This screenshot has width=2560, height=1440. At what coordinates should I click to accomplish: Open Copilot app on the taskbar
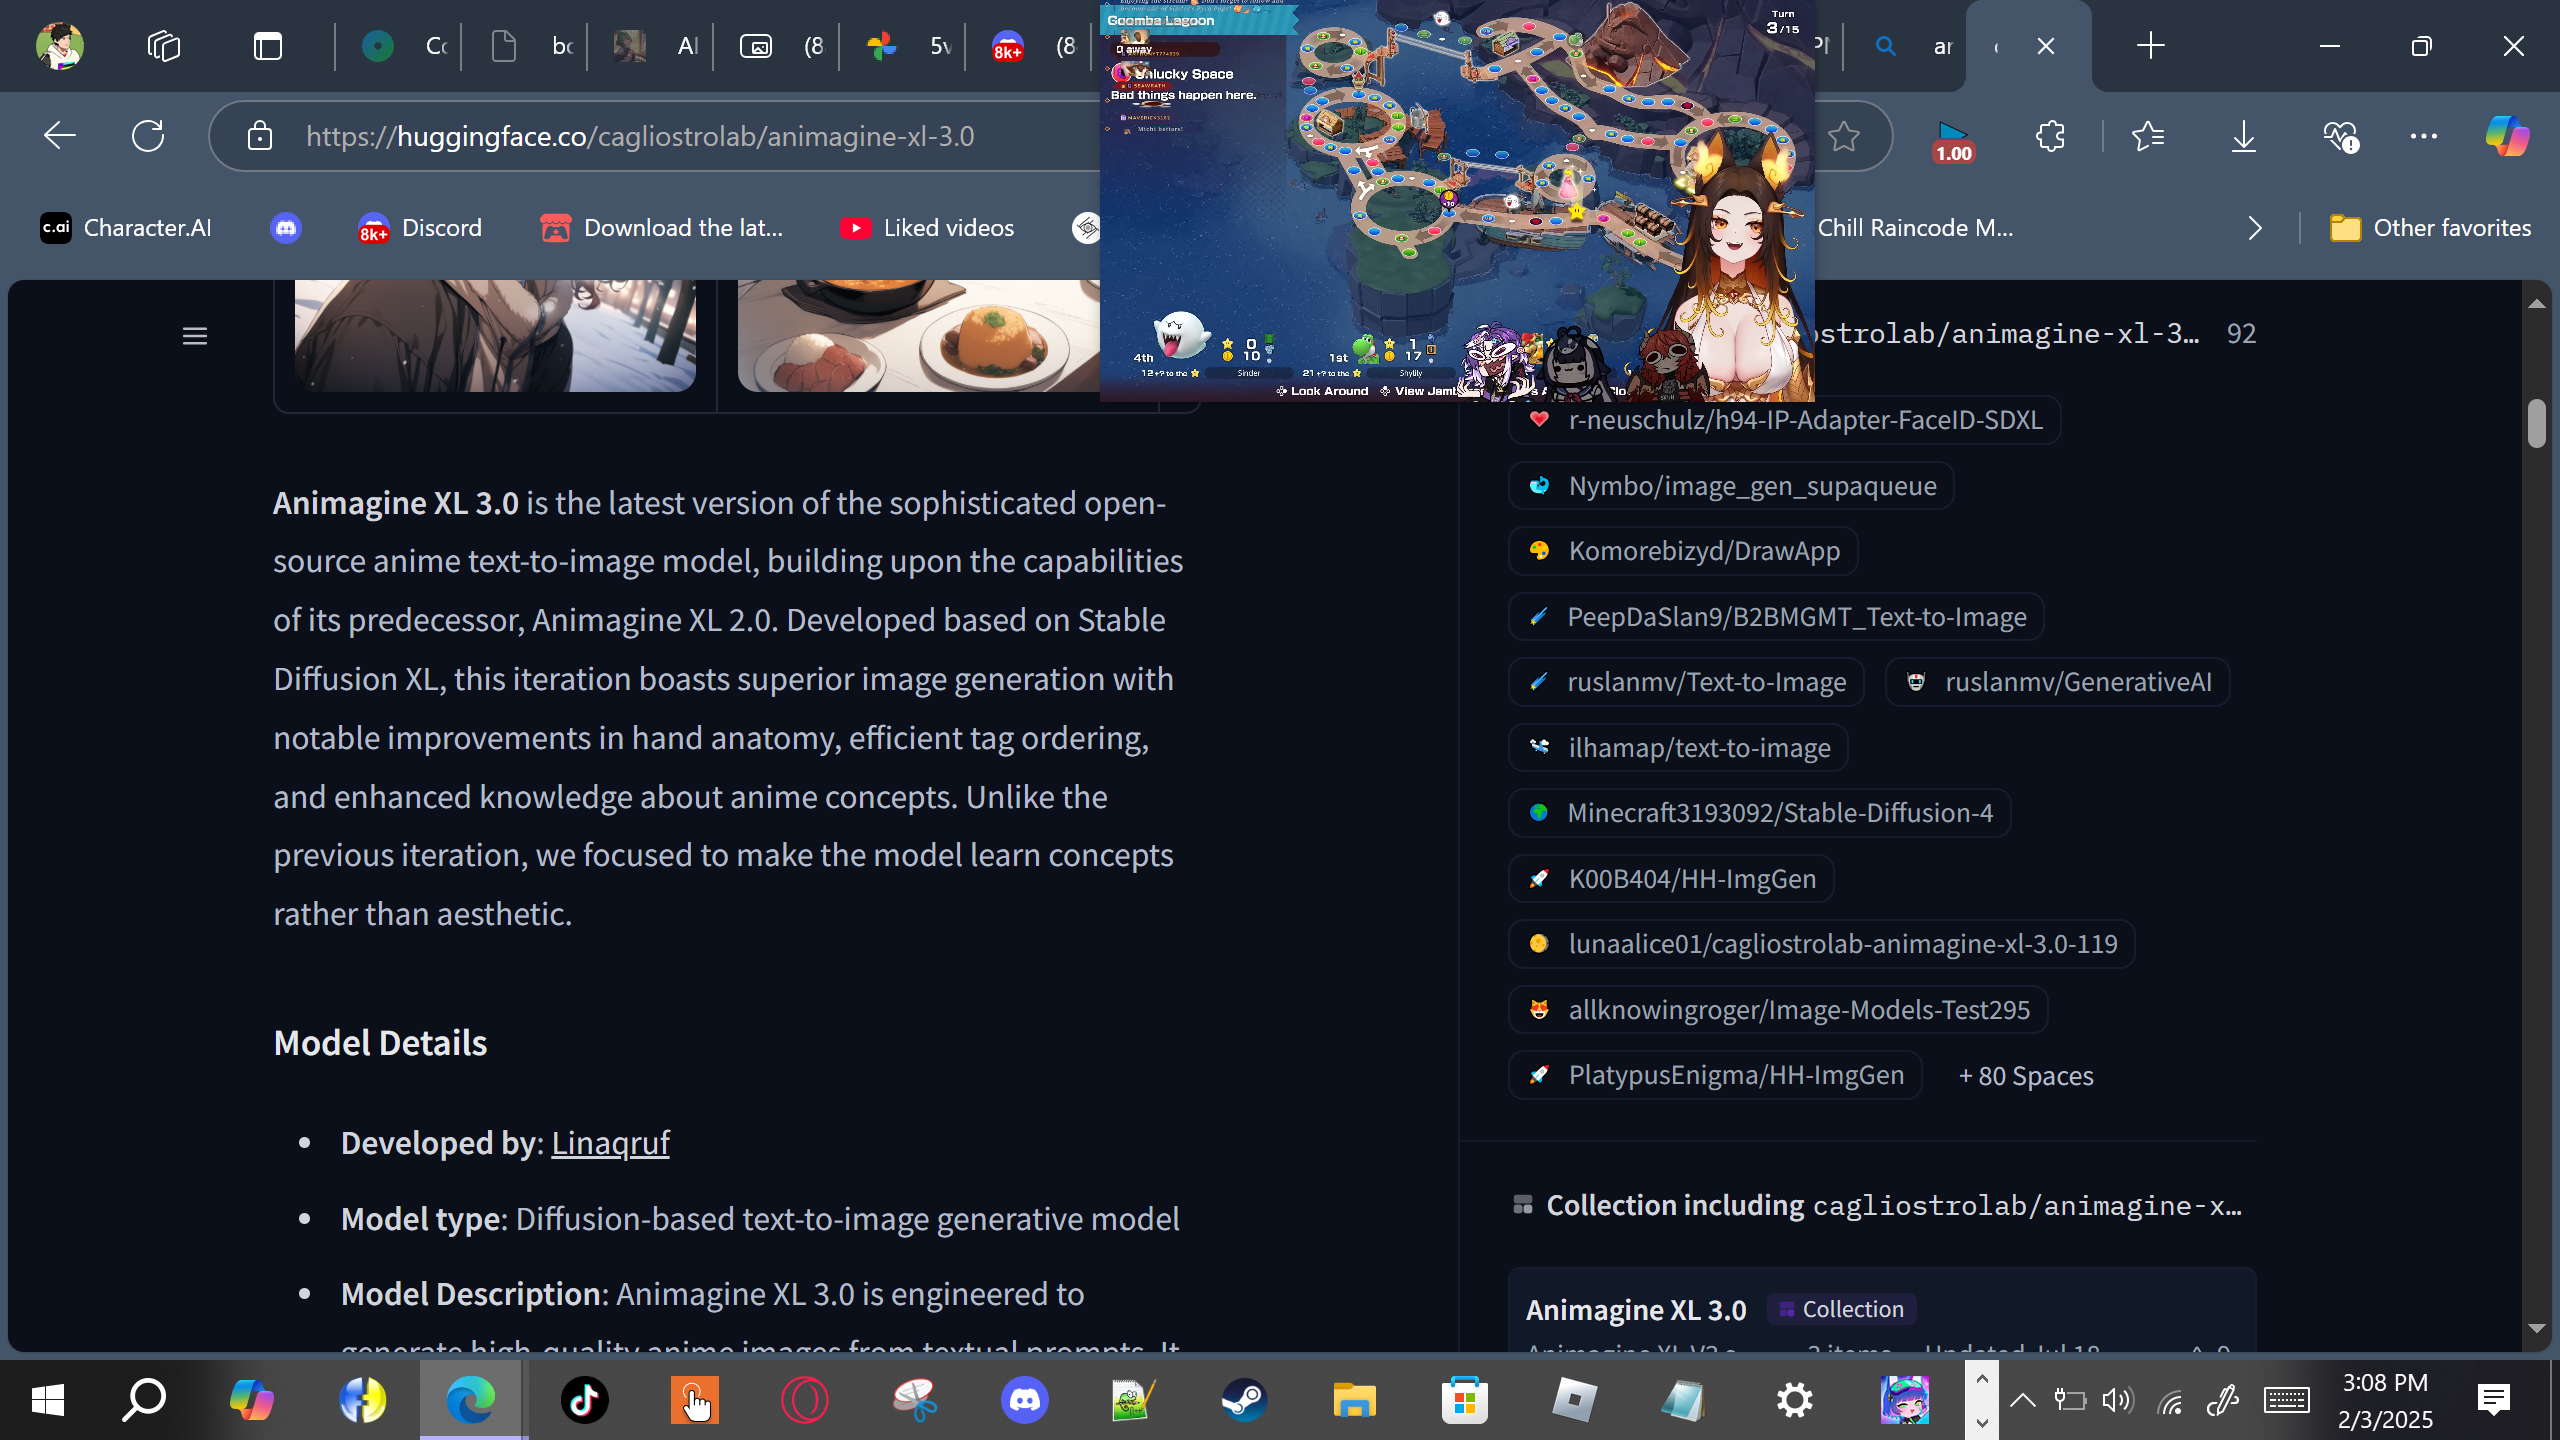tap(252, 1400)
